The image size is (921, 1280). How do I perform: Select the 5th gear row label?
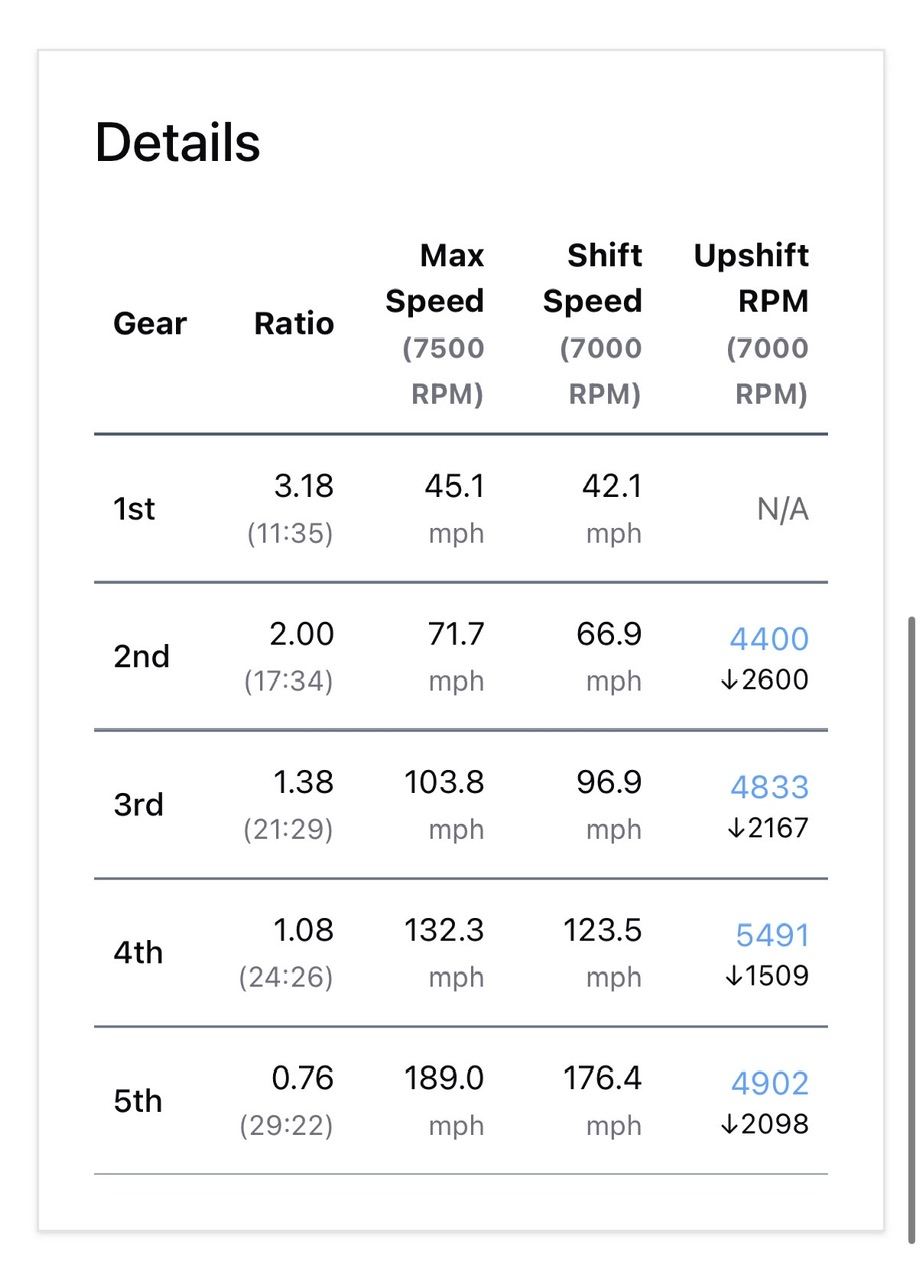point(138,1101)
